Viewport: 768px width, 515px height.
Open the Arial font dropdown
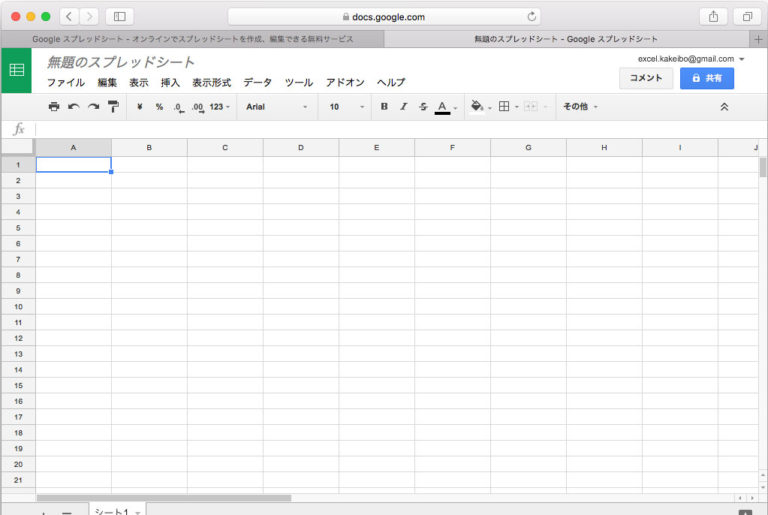(276, 107)
